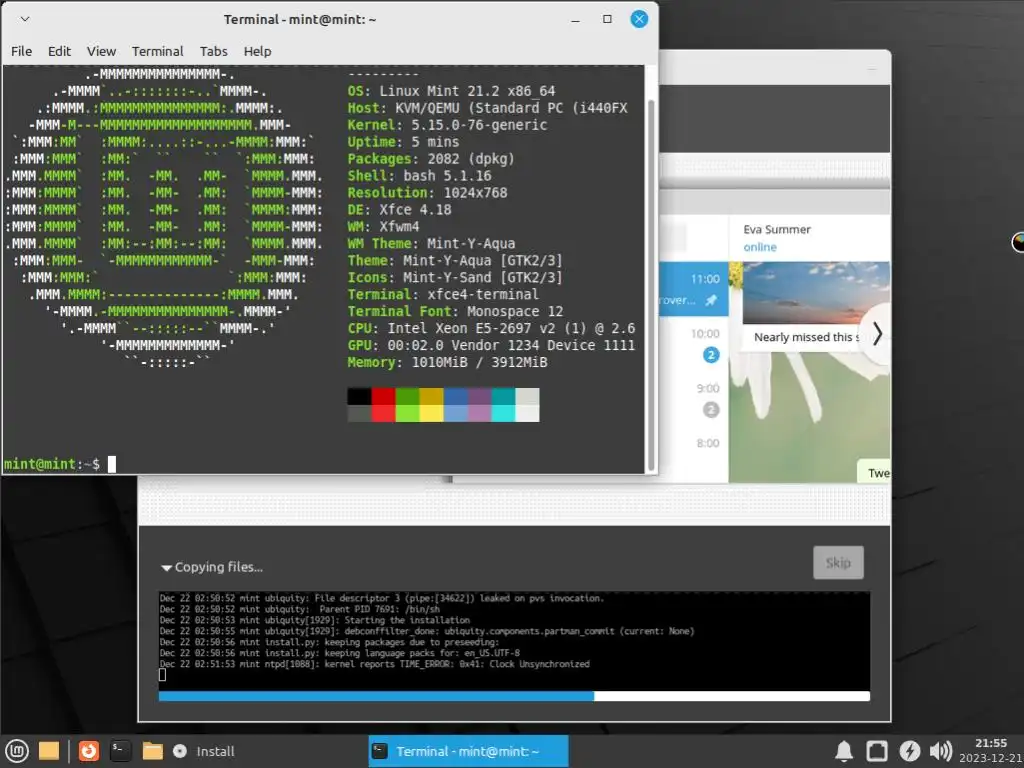1024x768 pixels.
Task: Collapse the Copying files... expander
Action: click(212, 567)
